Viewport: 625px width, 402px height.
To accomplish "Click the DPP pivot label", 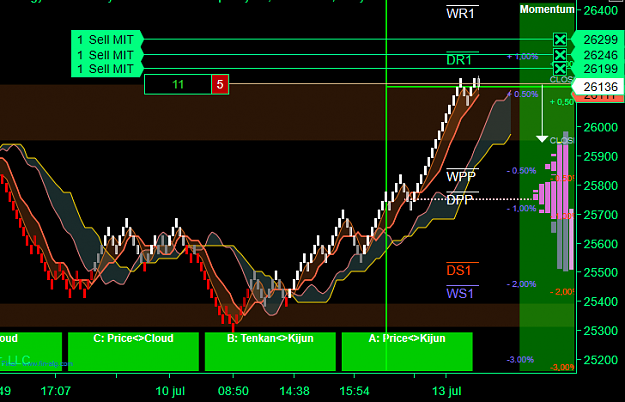I will 460,199.
